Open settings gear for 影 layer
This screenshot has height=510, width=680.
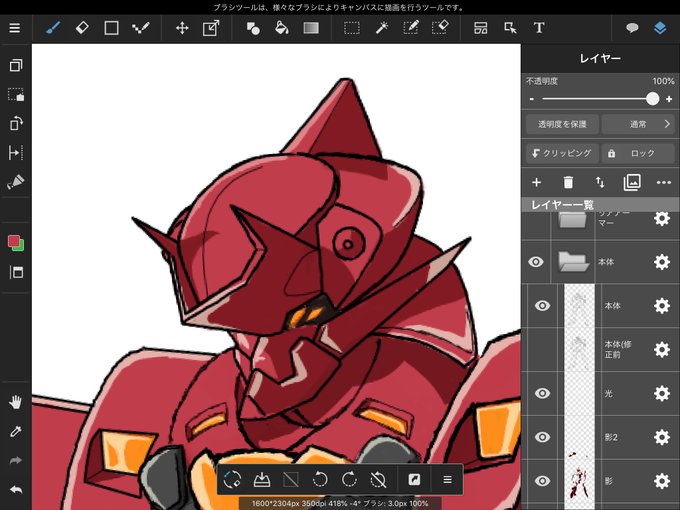(662, 481)
